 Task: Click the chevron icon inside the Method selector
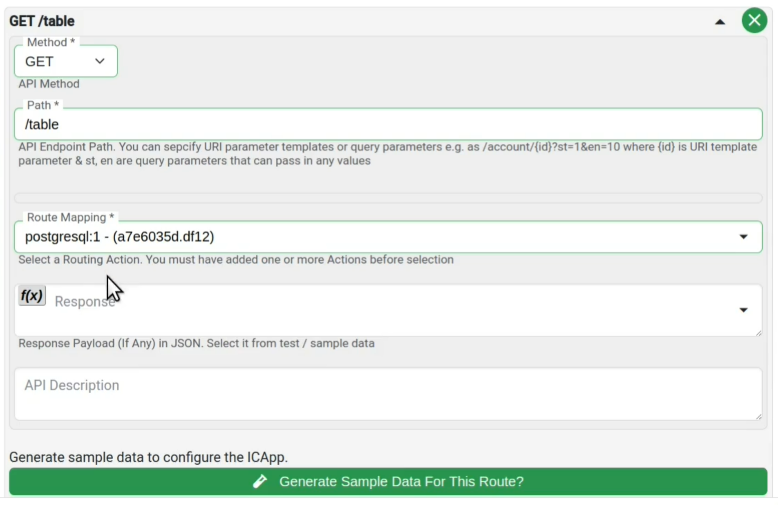(100, 61)
